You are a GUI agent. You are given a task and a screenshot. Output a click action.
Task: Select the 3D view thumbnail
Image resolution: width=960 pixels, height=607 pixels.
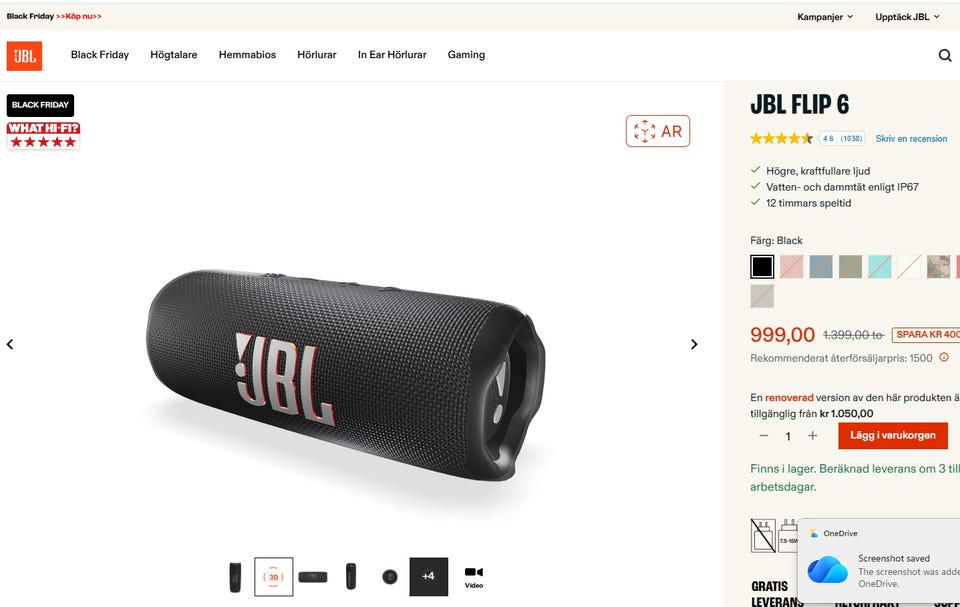[274, 576]
